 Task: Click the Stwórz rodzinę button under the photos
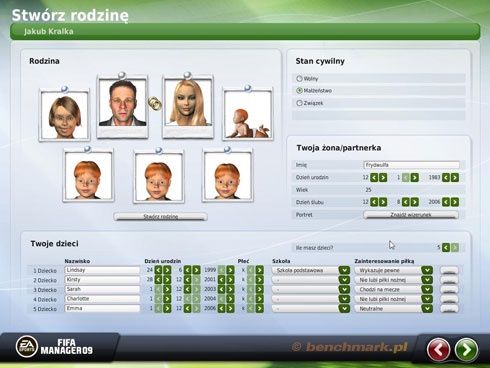pos(160,217)
